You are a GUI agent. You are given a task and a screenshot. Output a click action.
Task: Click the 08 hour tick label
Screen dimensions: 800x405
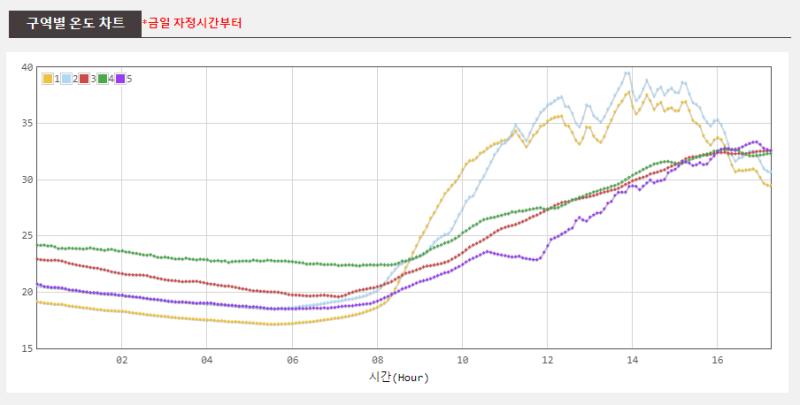pos(378,360)
